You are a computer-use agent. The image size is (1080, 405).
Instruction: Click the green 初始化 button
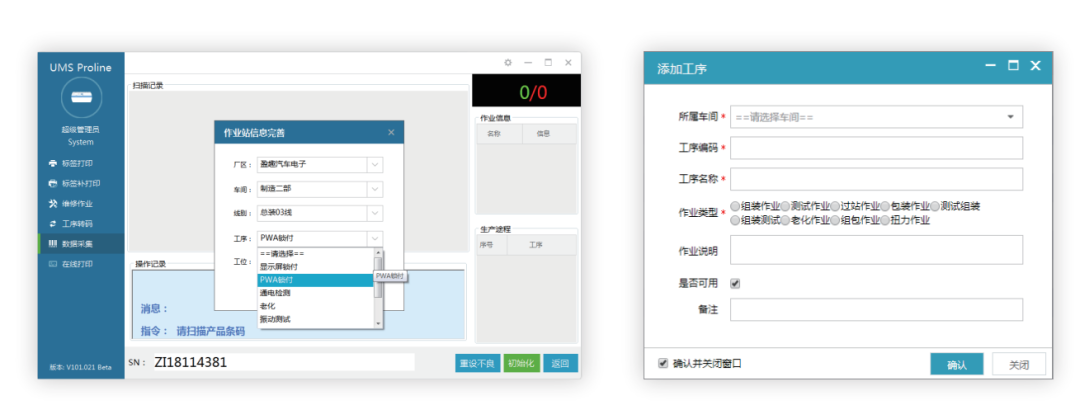pyautogui.click(x=521, y=364)
